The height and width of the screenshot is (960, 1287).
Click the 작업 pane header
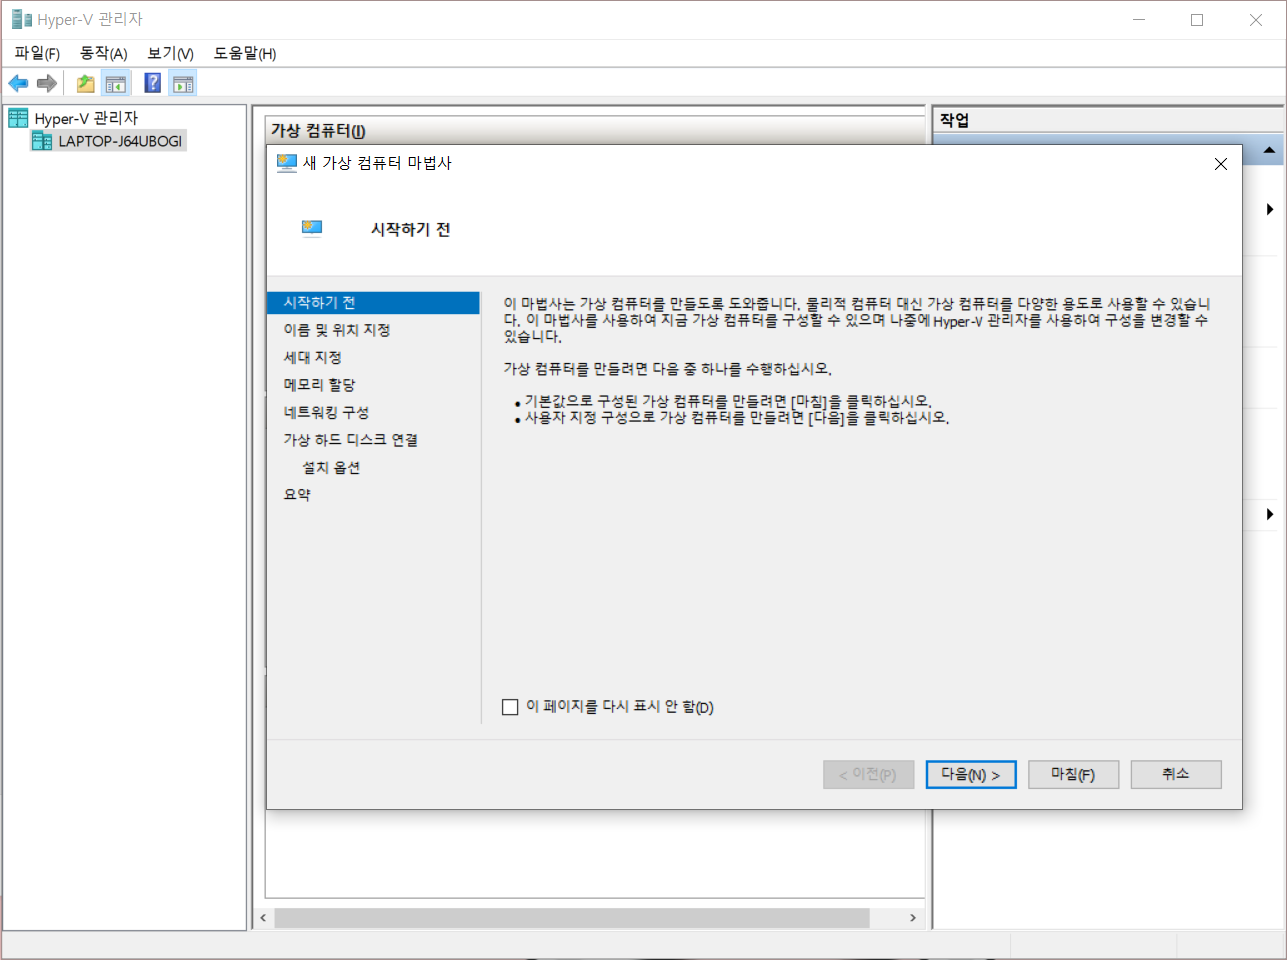[1108, 120]
